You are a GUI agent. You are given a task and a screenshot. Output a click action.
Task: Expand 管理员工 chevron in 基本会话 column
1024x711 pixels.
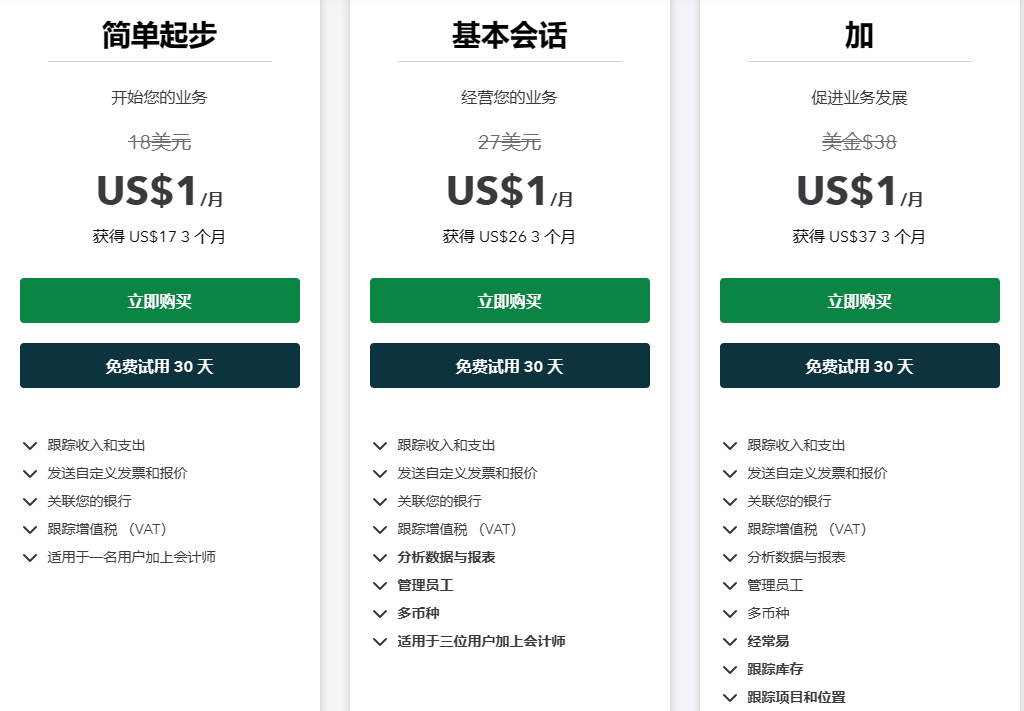[x=380, y=586]
